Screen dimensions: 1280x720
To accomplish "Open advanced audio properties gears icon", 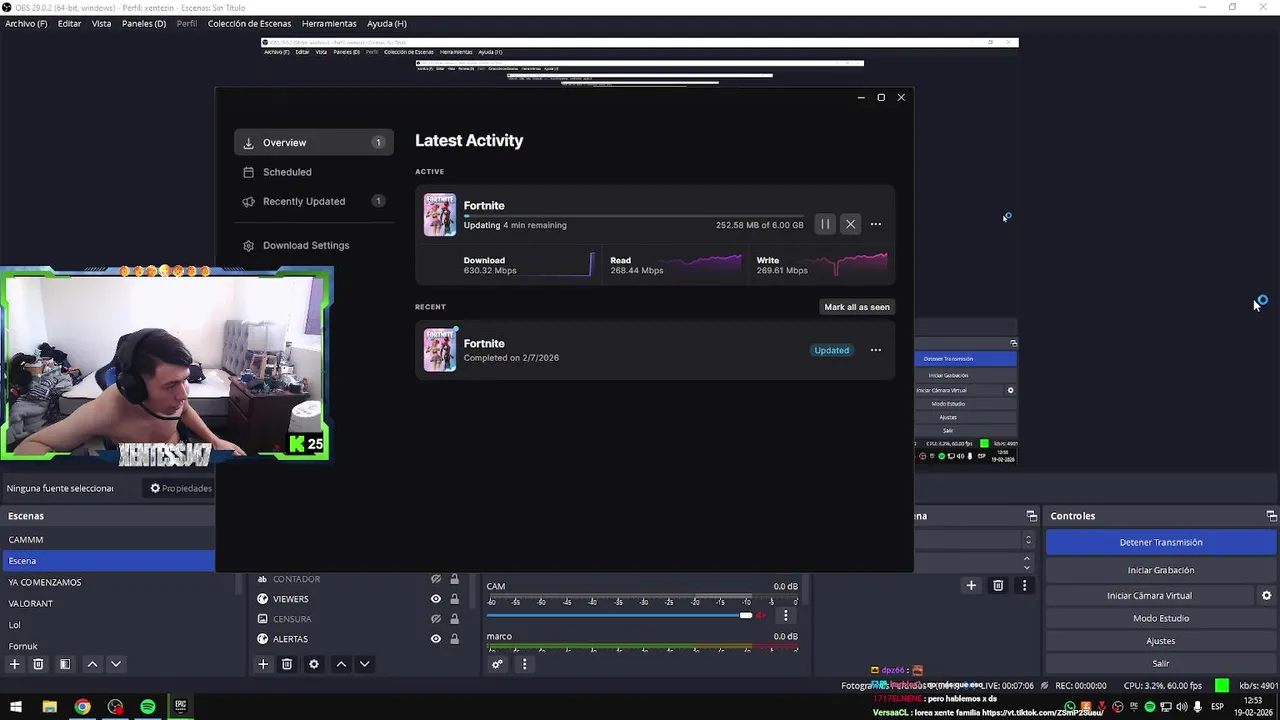I will click(x=497, y=664).
